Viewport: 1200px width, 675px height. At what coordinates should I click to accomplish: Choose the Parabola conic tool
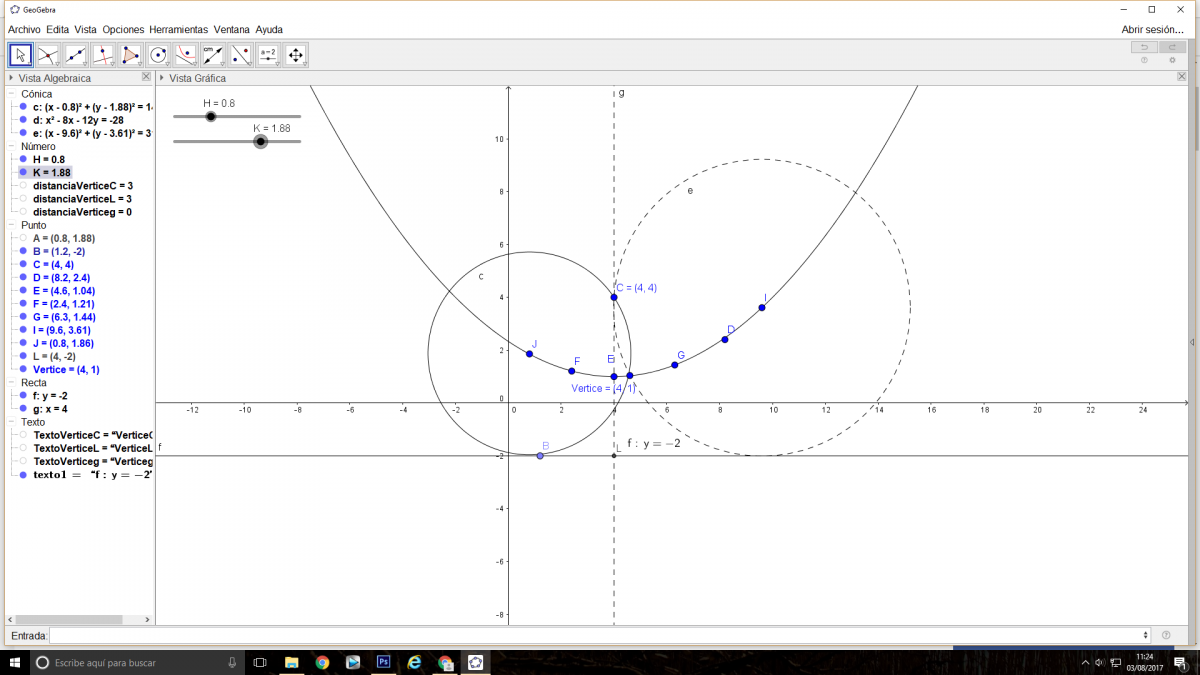pyautogui.click(x=186, y=55)
